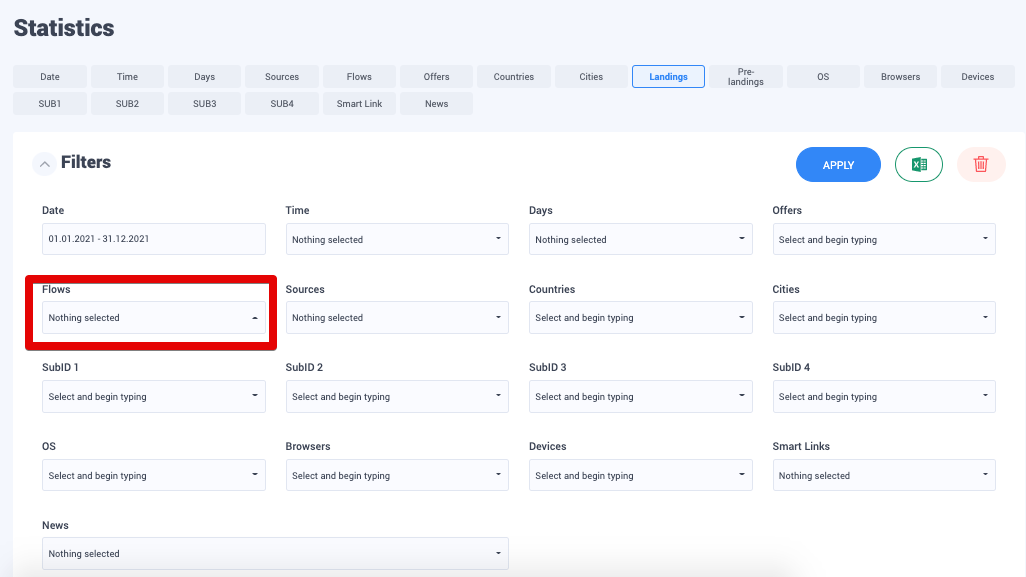Switch to the Countries tab
The width and height of the screenshot is (1026, 577).
pos(514,77)
